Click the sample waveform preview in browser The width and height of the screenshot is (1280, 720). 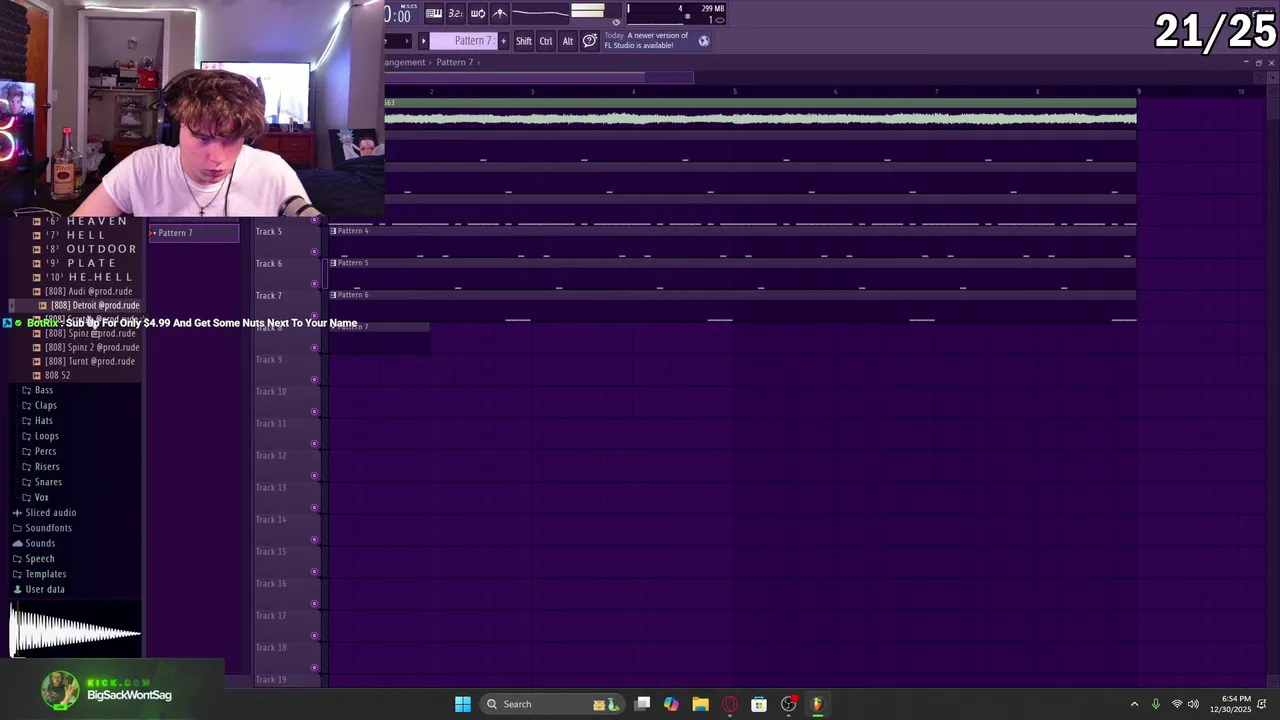coord(76,631)
